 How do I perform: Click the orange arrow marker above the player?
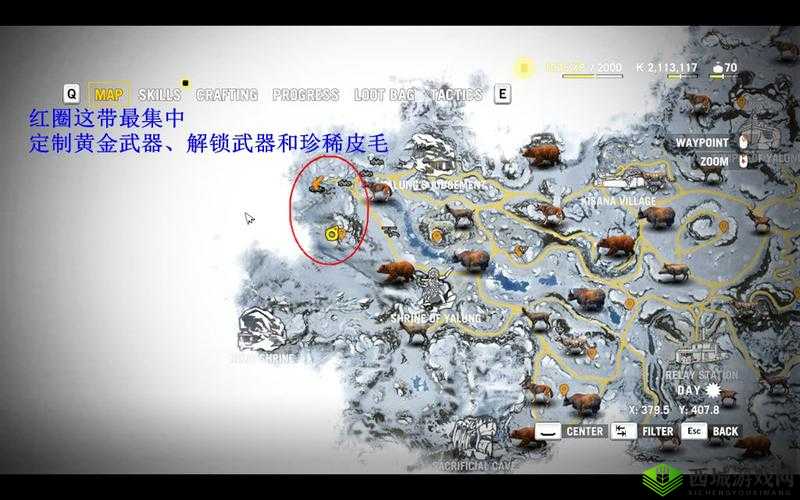pos(318,182)
